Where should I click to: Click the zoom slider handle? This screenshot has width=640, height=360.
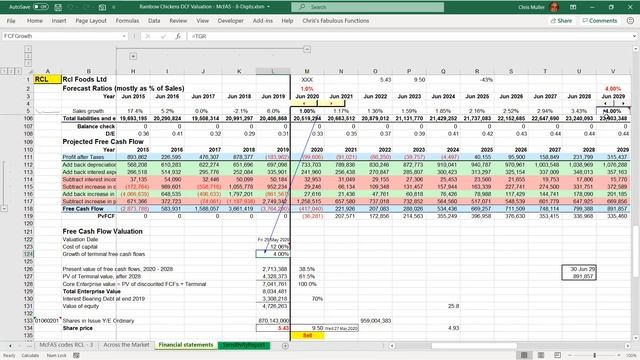pyautogui.click(x=595, y=355)
